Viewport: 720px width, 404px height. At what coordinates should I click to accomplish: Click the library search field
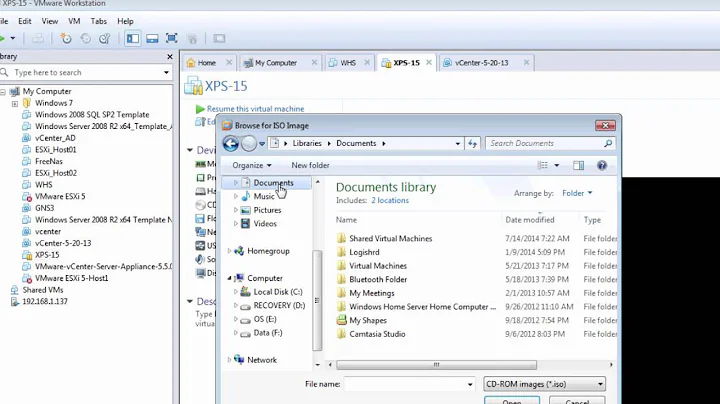click(x=85, y=73)
